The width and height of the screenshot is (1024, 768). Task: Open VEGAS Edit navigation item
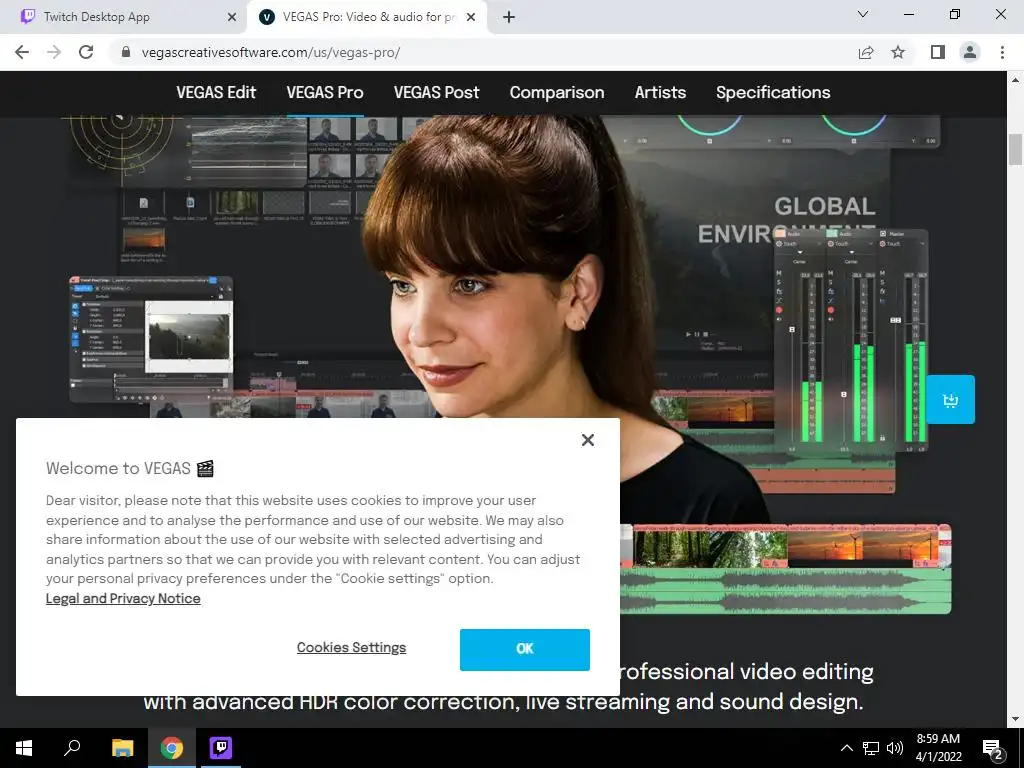click(216, 93)
